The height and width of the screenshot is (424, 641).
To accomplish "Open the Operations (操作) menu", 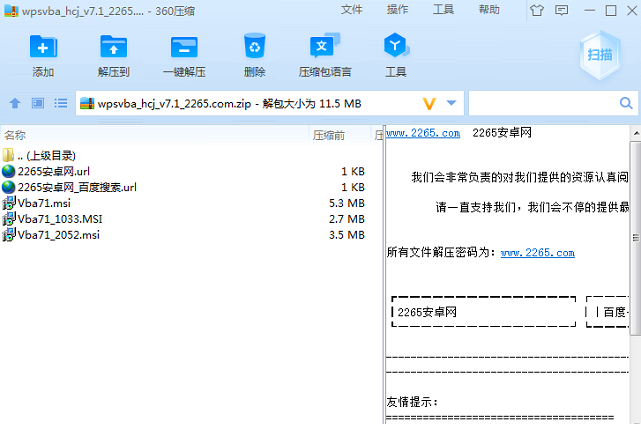I will pyautogui.click(x=397, y=10).
